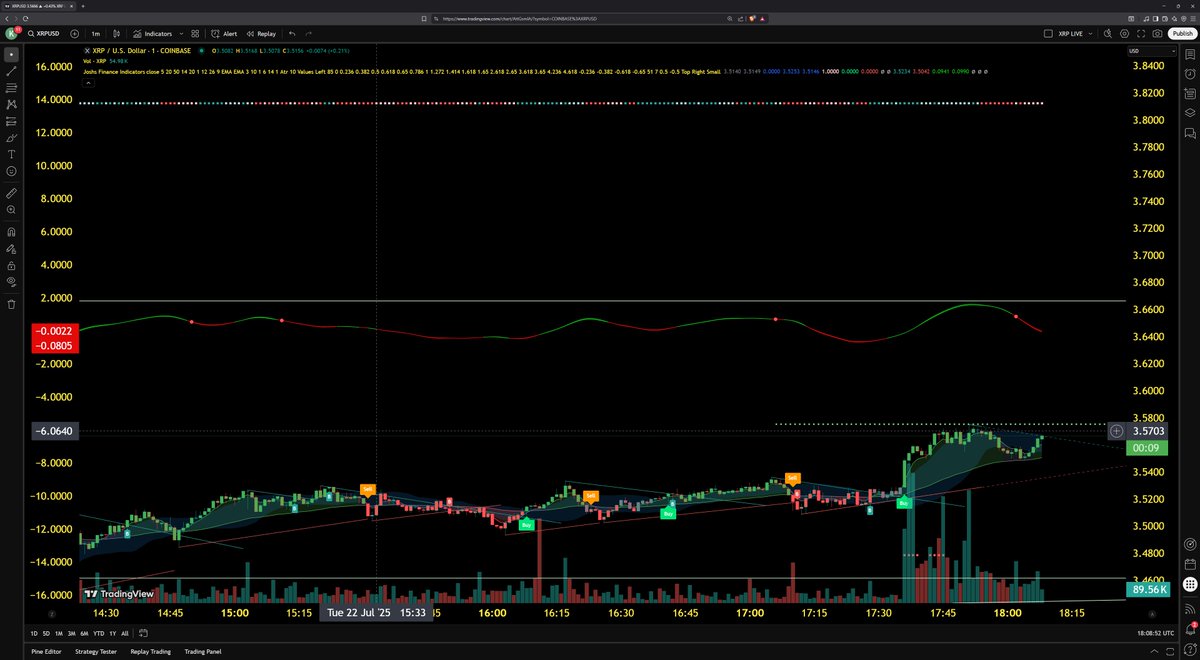The width and height of the screenshot is (1200, 660).
Task: Select the Trend Line drawing tool
Action: 12,71
